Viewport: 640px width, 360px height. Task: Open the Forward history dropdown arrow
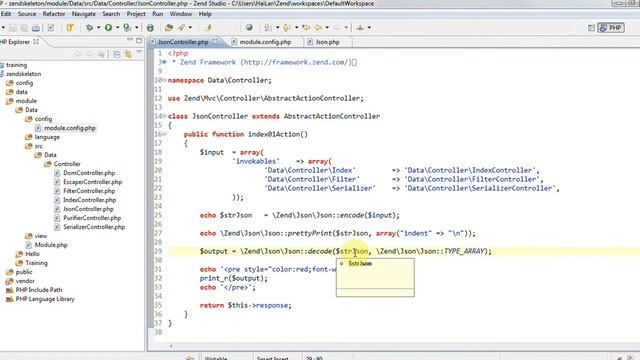[346, 28]
